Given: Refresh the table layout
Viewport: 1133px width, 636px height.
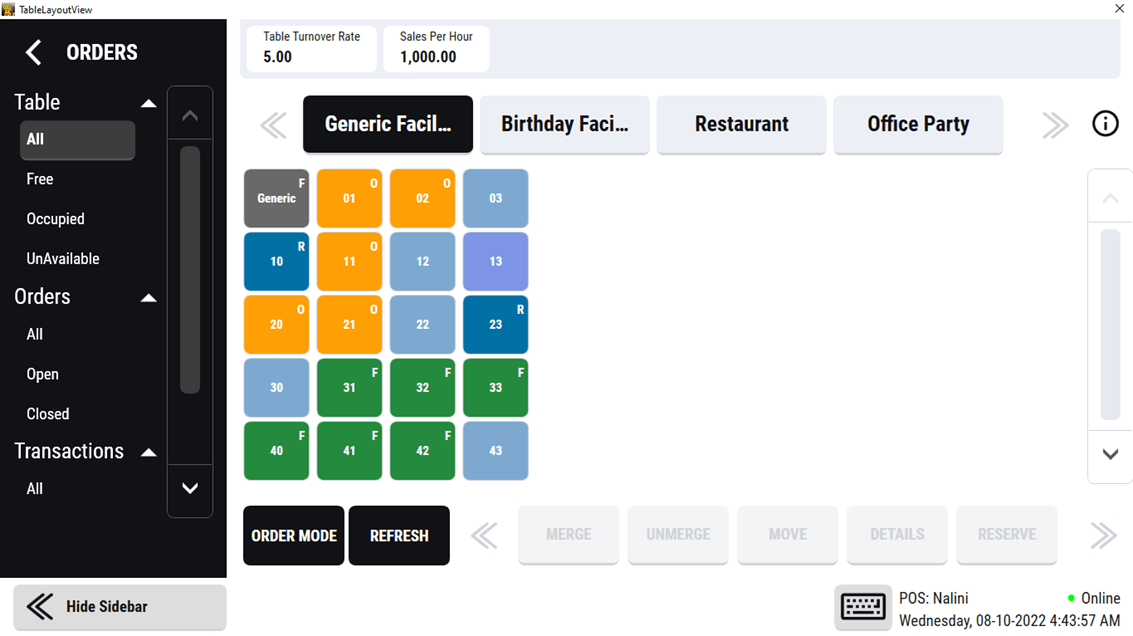Looking at the screenshot, I should [x=399, y=535].
